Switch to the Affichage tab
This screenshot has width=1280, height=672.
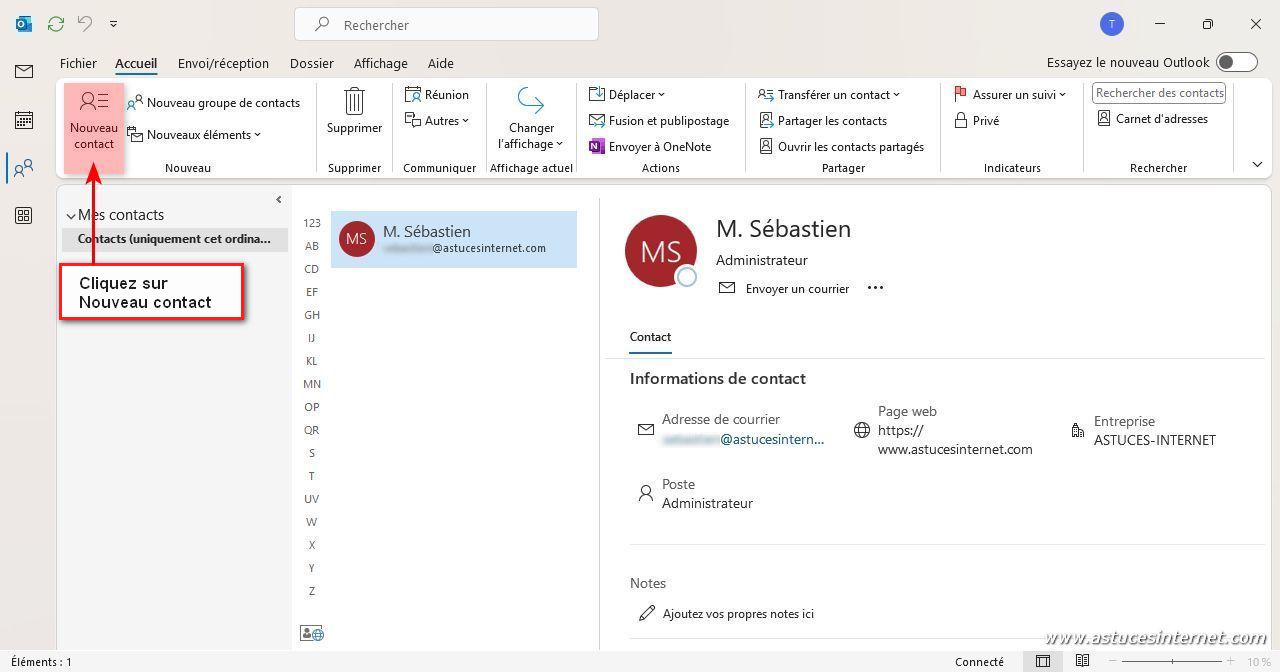pyautogui.click(x=380, y=63)
